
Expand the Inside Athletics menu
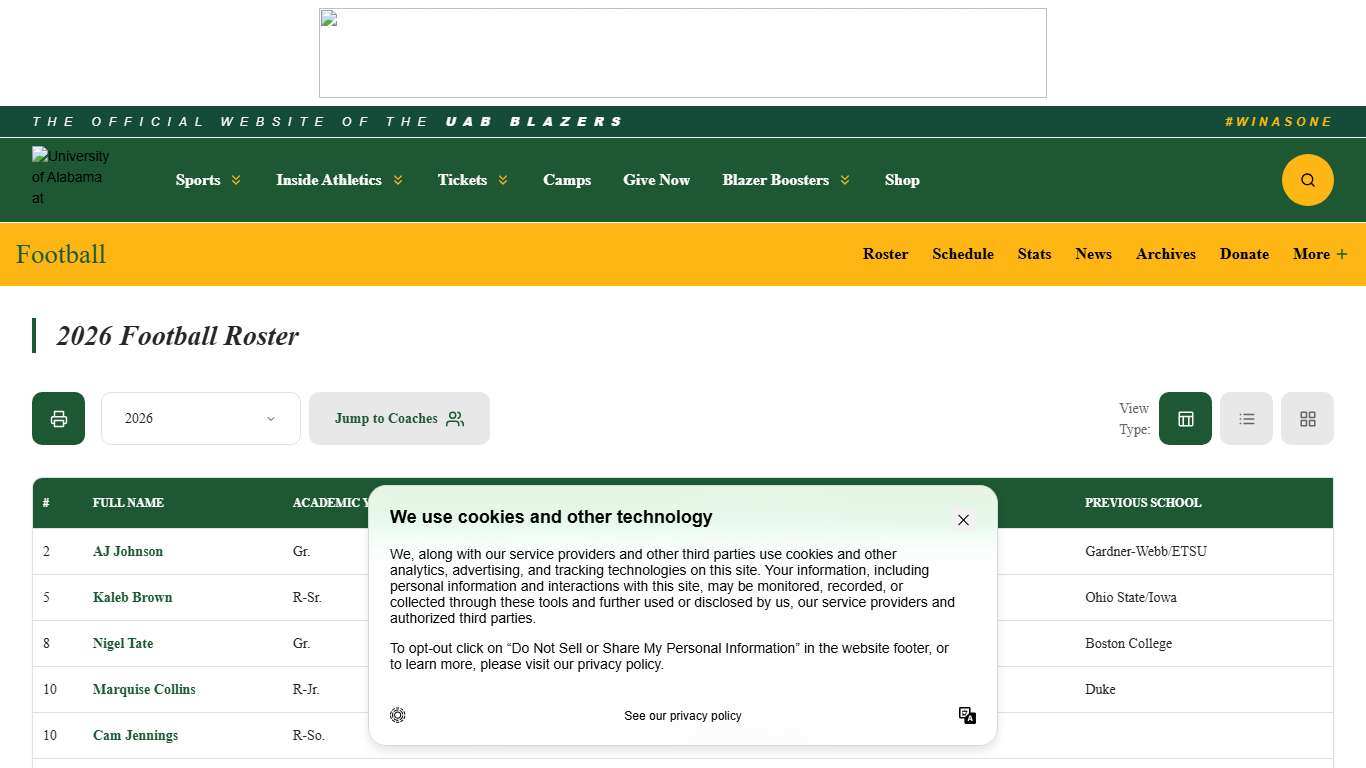coord(339,180)
